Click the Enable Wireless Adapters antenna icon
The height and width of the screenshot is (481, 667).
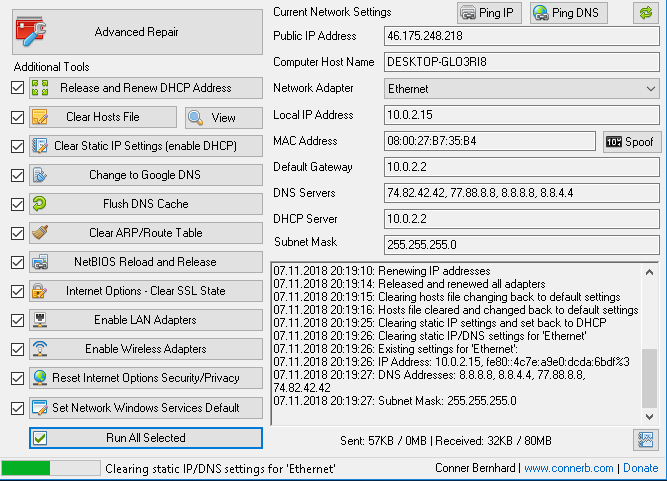[x=40, y=349]
